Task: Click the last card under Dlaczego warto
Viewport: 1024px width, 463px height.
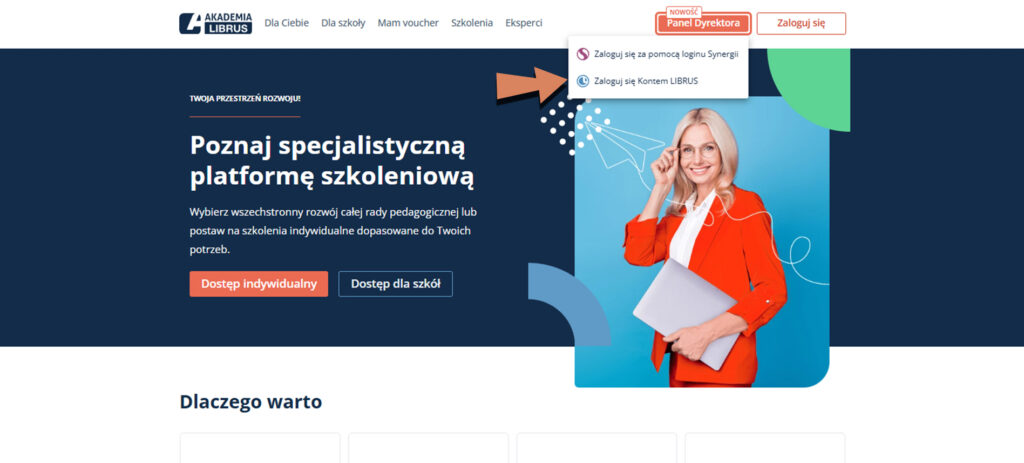Action: coord(765,448)
